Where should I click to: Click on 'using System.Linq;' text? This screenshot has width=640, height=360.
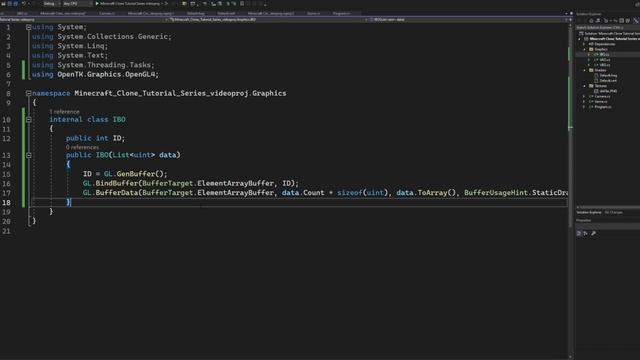click(70, 46)
